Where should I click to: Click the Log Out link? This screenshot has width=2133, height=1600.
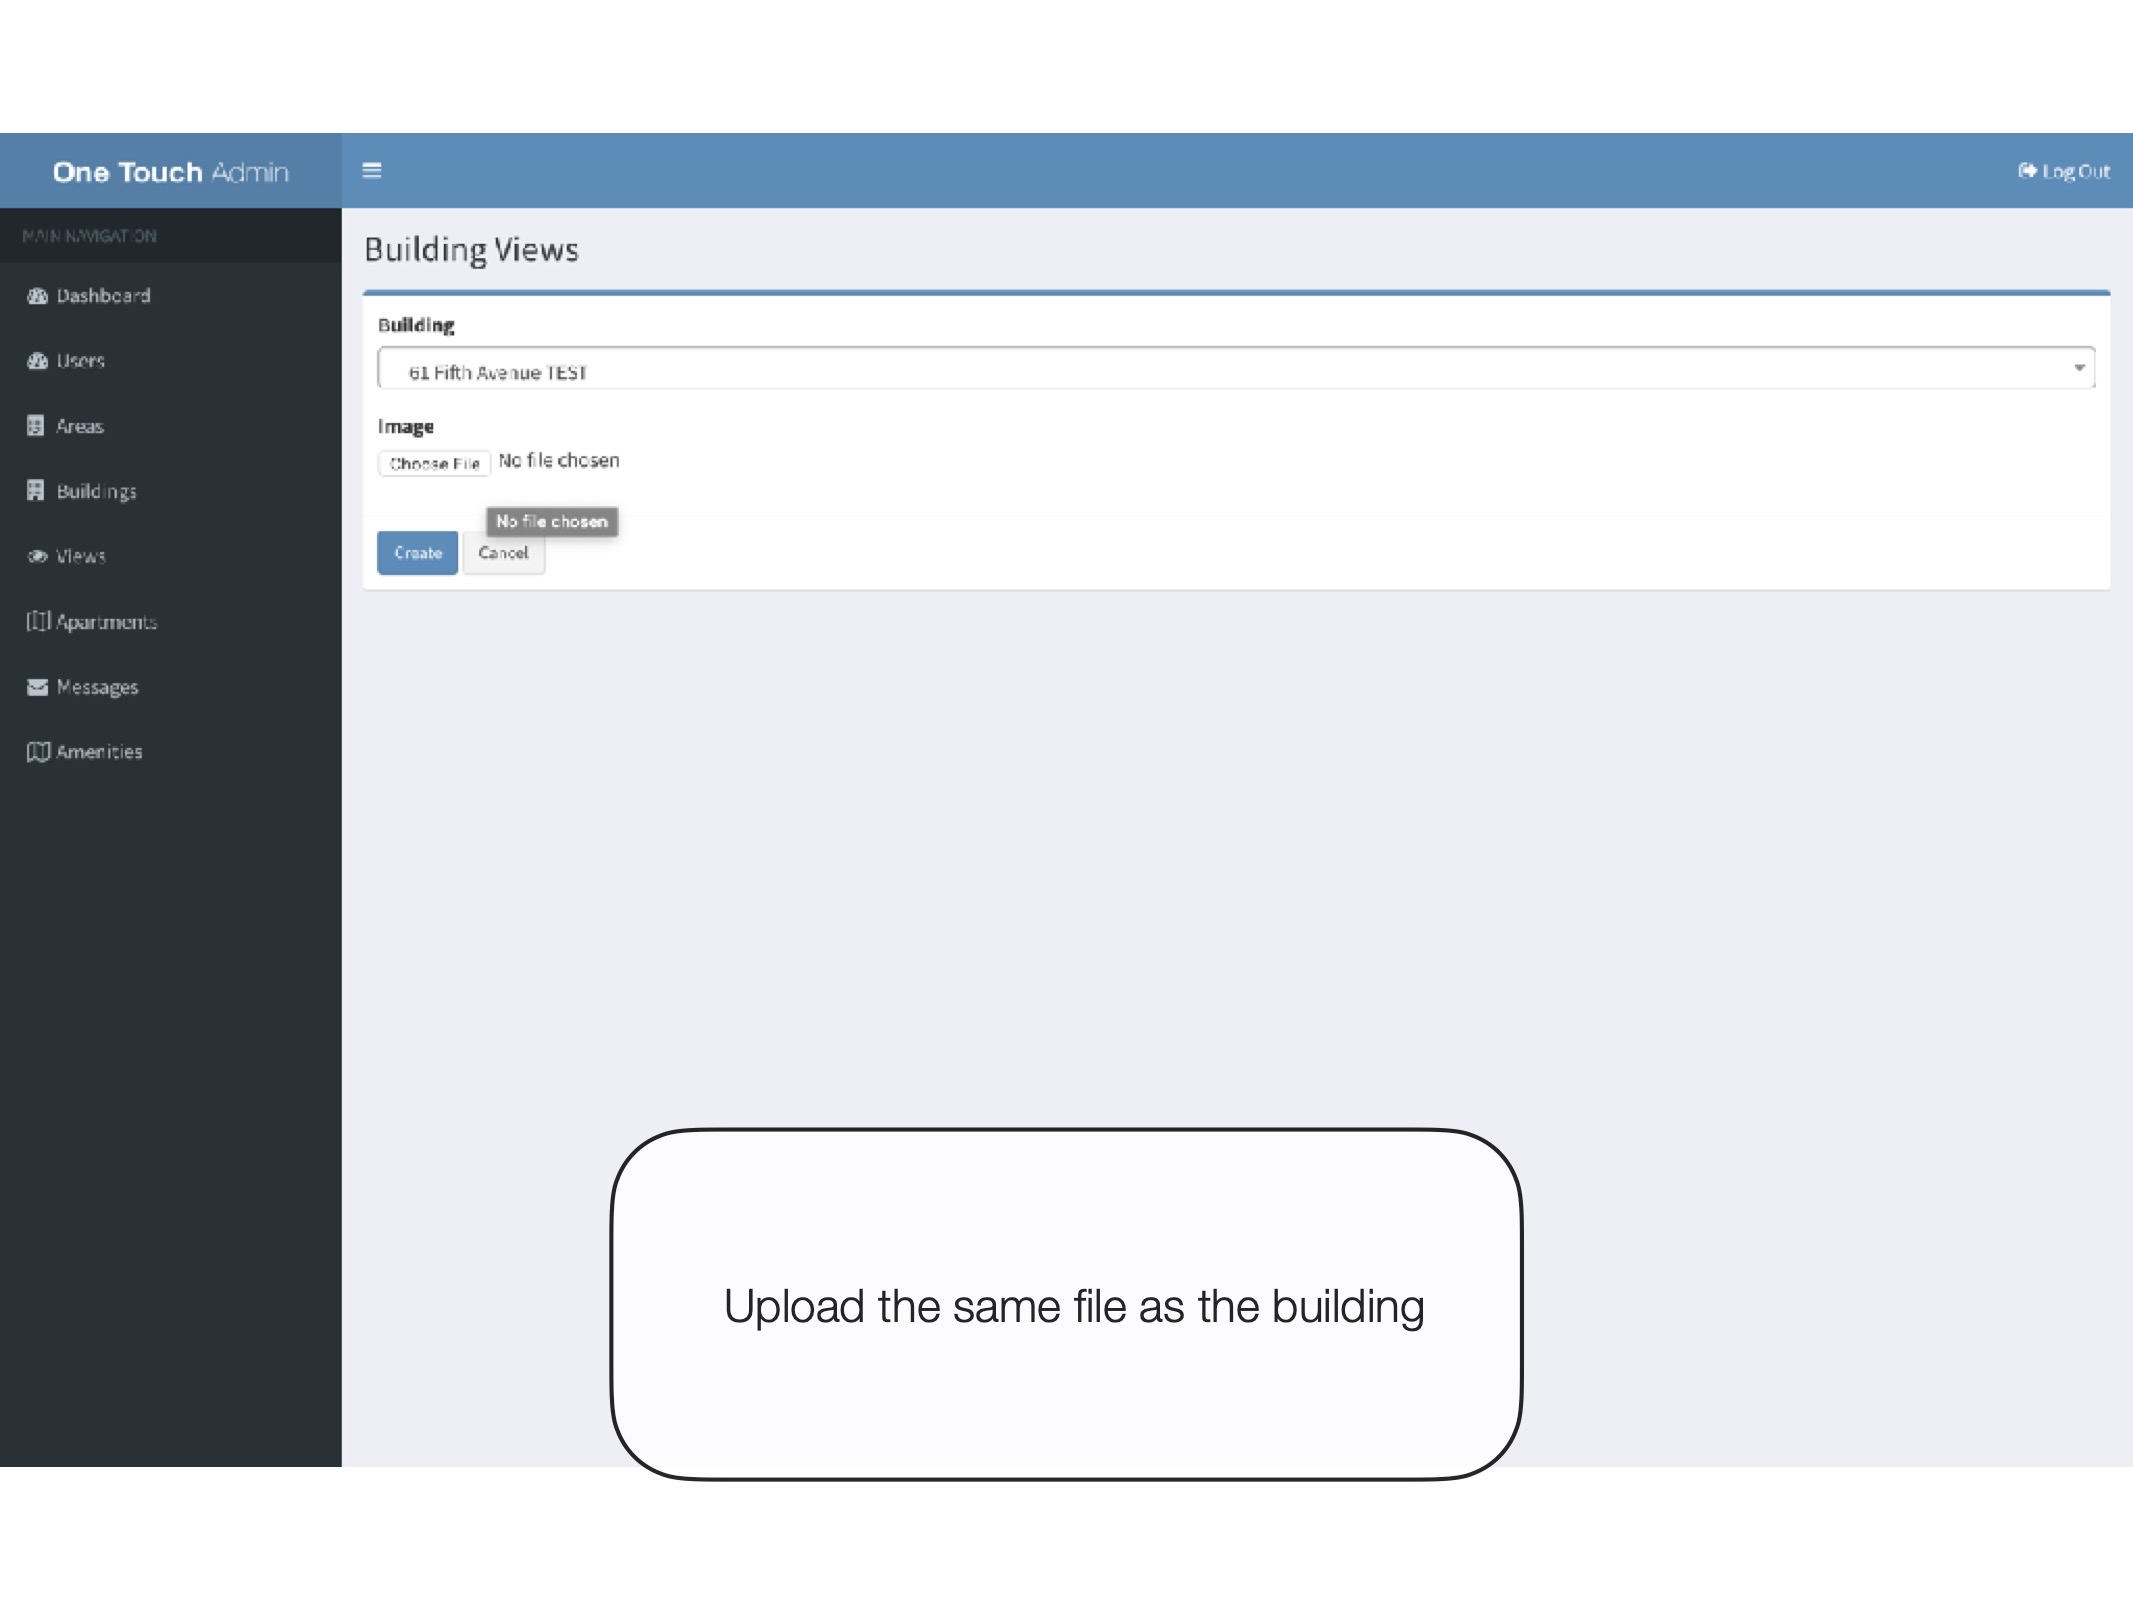tap(2064, 171)
